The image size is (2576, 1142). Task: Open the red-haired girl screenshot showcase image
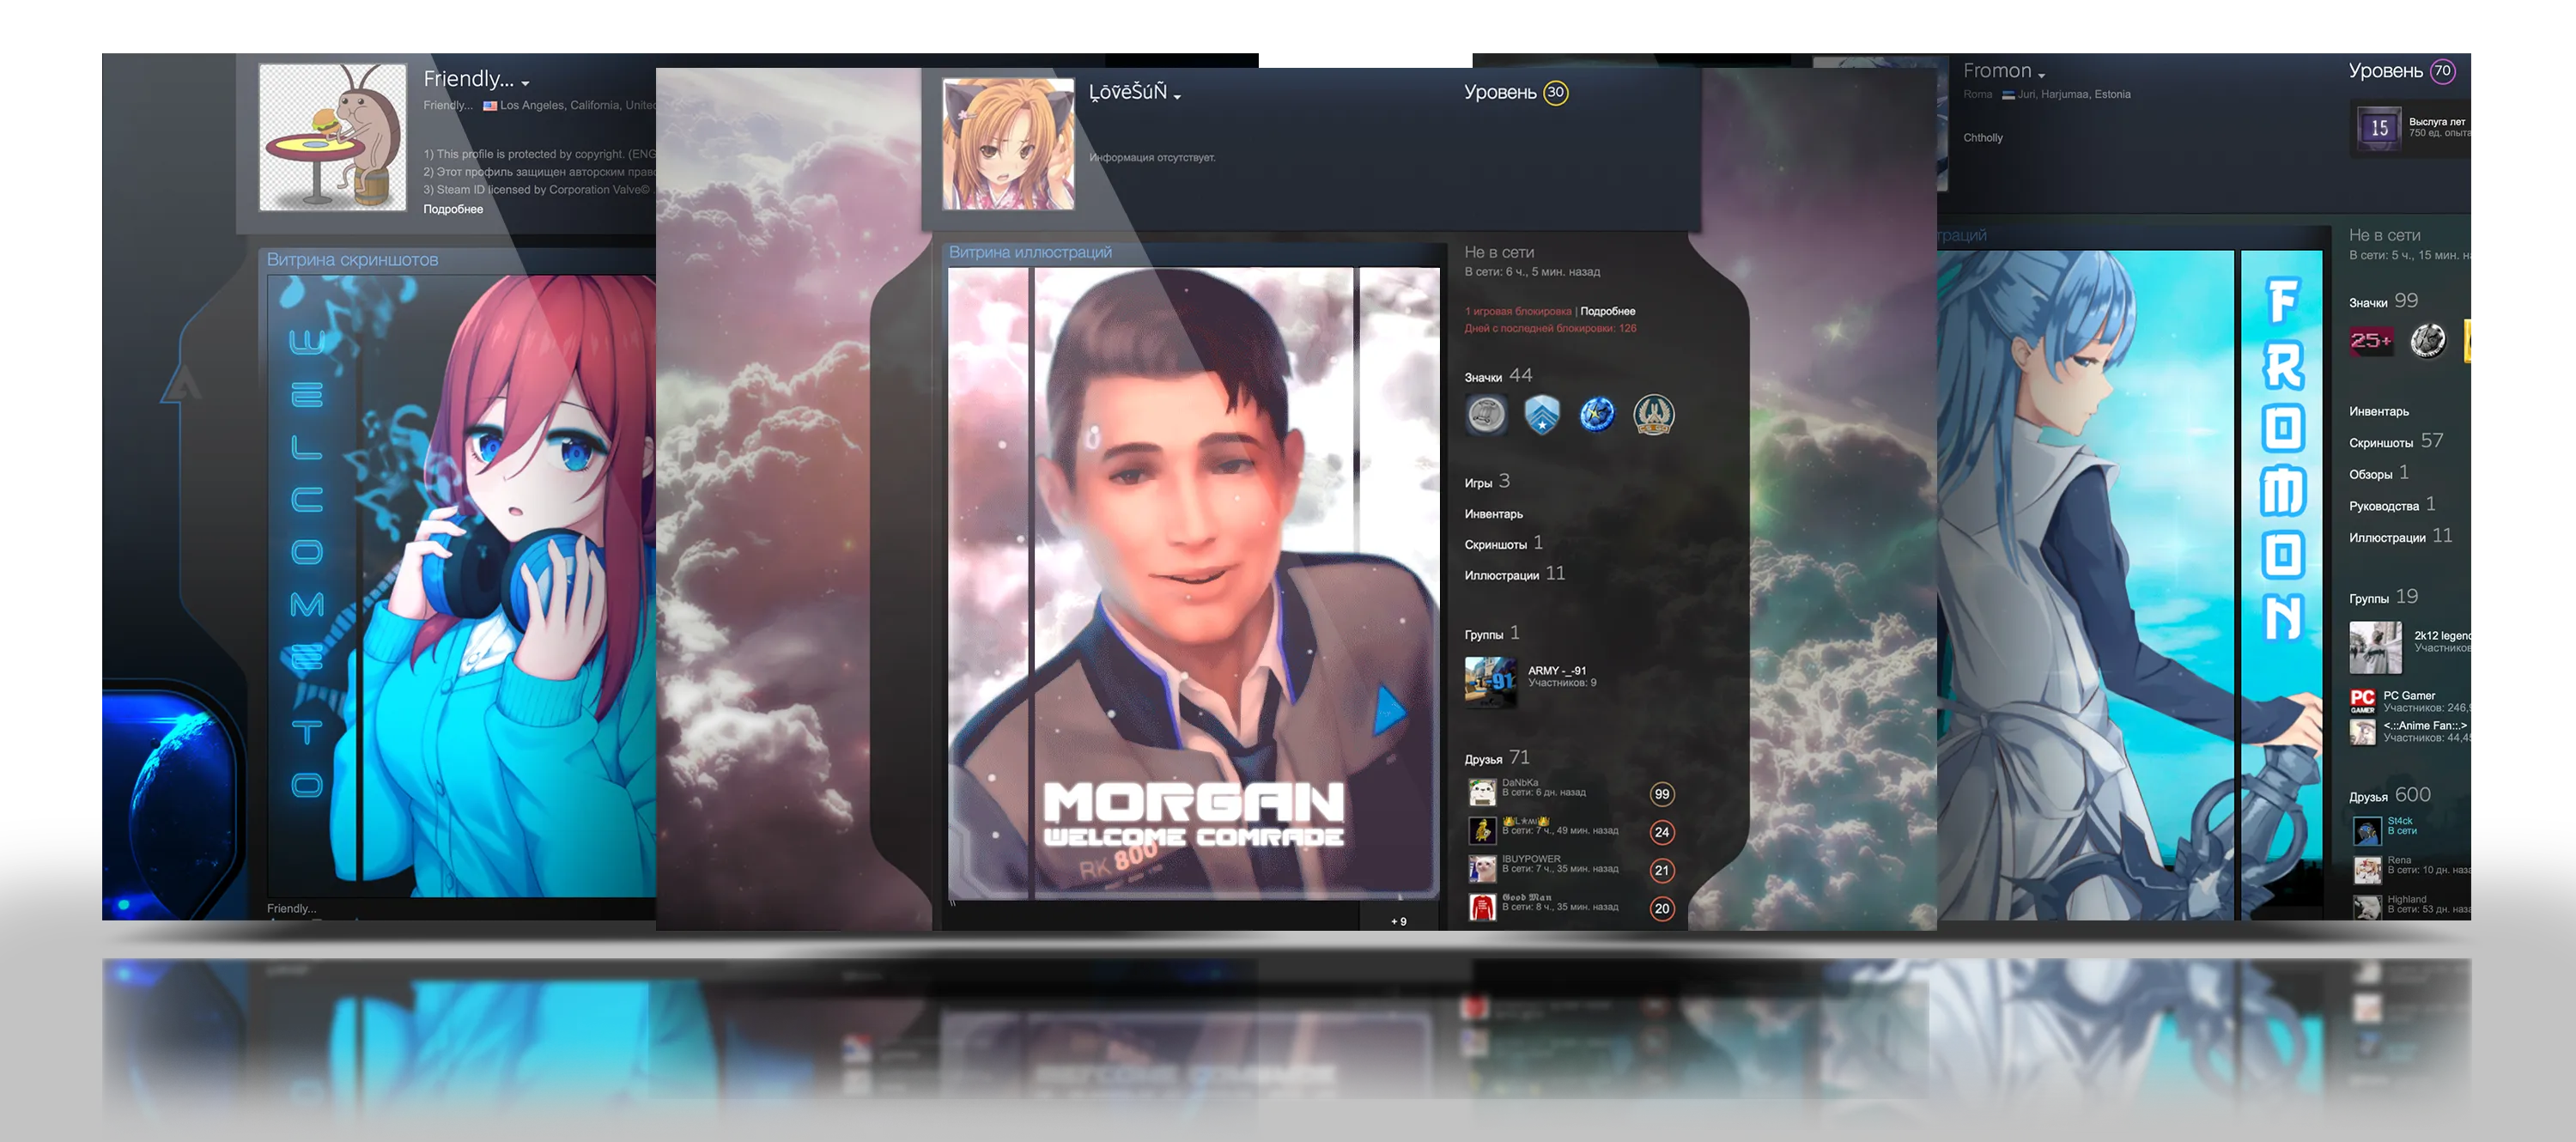pyautogui.click(x=462, y=585)
